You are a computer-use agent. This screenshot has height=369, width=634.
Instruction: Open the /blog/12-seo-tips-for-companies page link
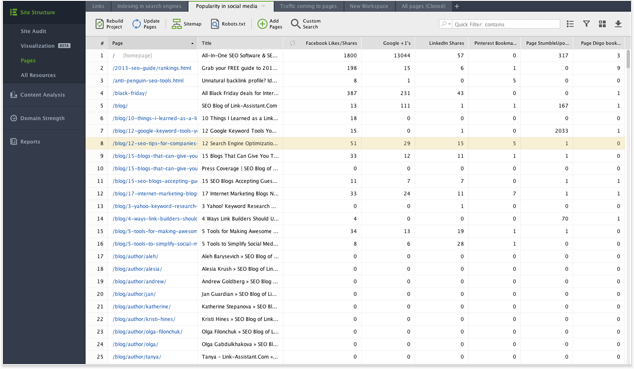[155, 143]
